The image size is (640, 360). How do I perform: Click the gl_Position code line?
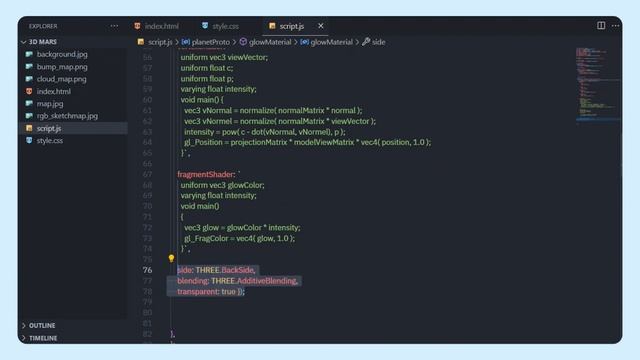pos(307,142)
